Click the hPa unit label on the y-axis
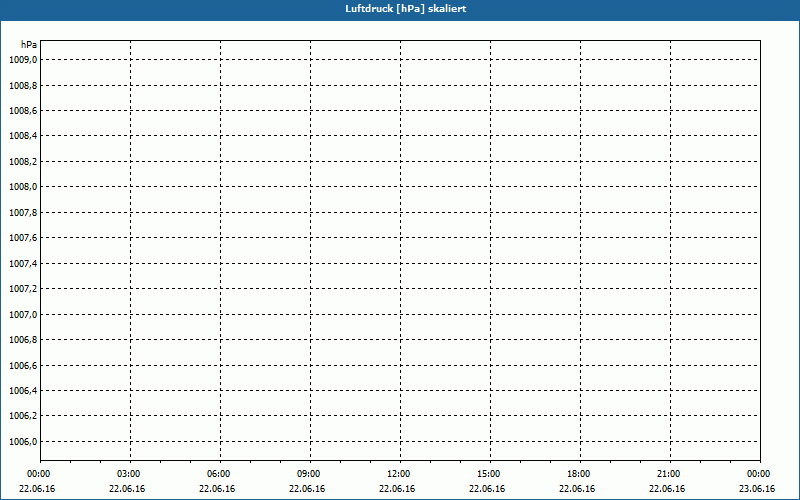This screenshot has height=500, width=800. (x=29, y=45)
